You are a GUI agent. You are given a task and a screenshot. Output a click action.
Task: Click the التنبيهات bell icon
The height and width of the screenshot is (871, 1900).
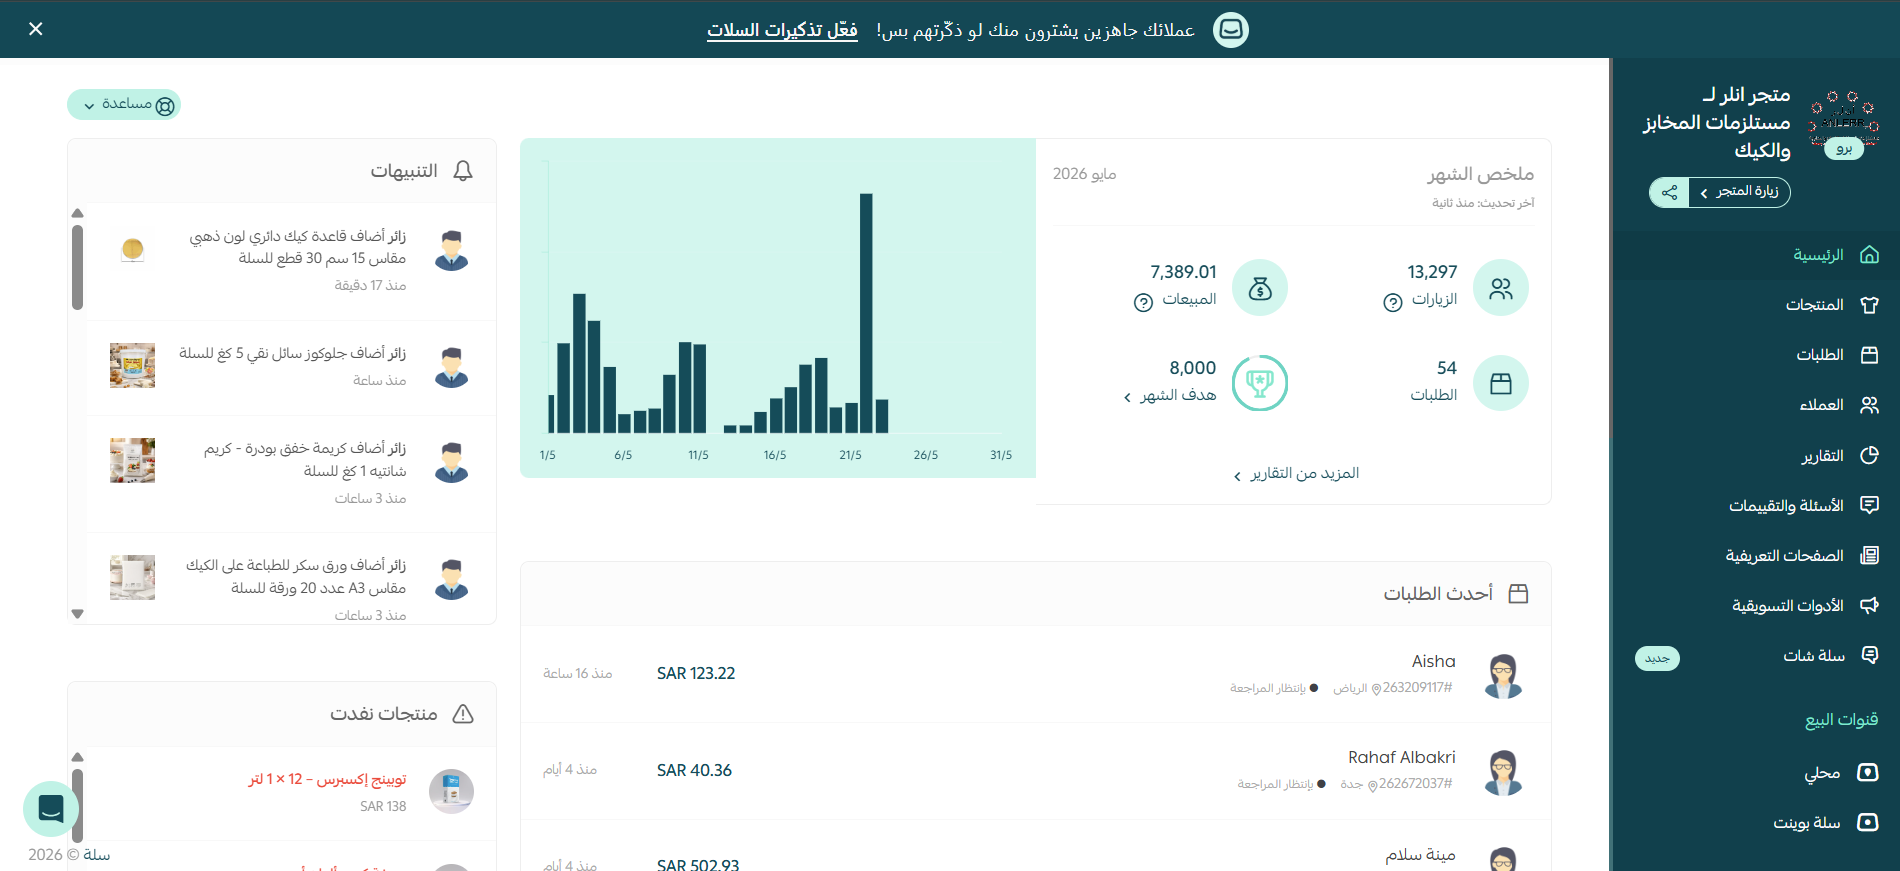[463, 171]
